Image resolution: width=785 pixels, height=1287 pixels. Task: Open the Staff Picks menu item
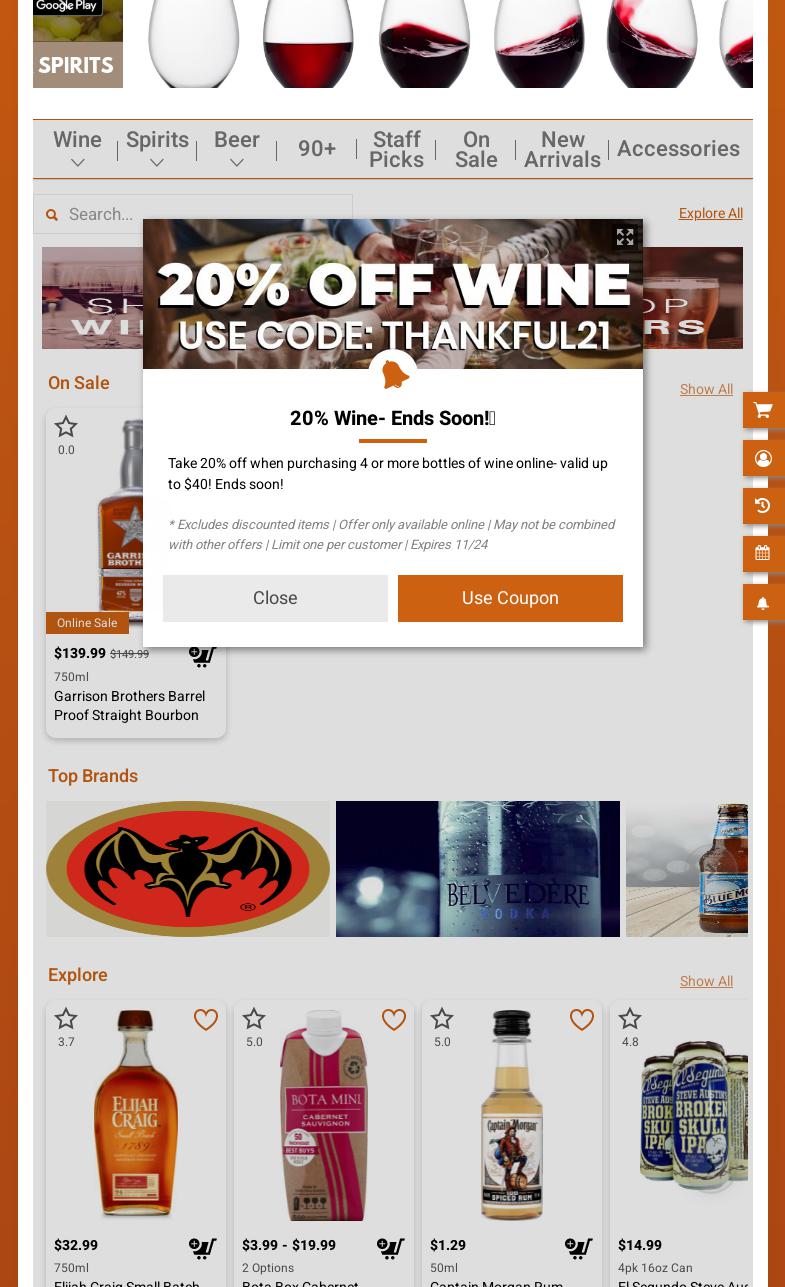(x=396, y=150)
